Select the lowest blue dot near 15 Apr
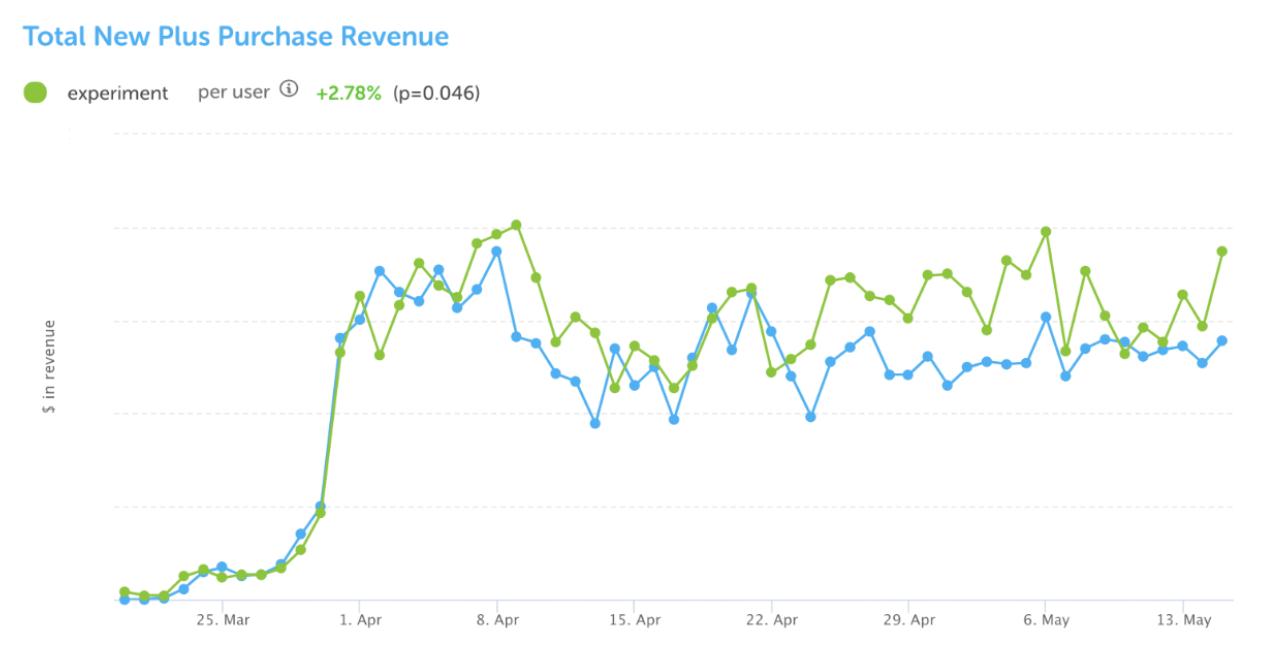The image size is (1278, 654). point(596,423)
